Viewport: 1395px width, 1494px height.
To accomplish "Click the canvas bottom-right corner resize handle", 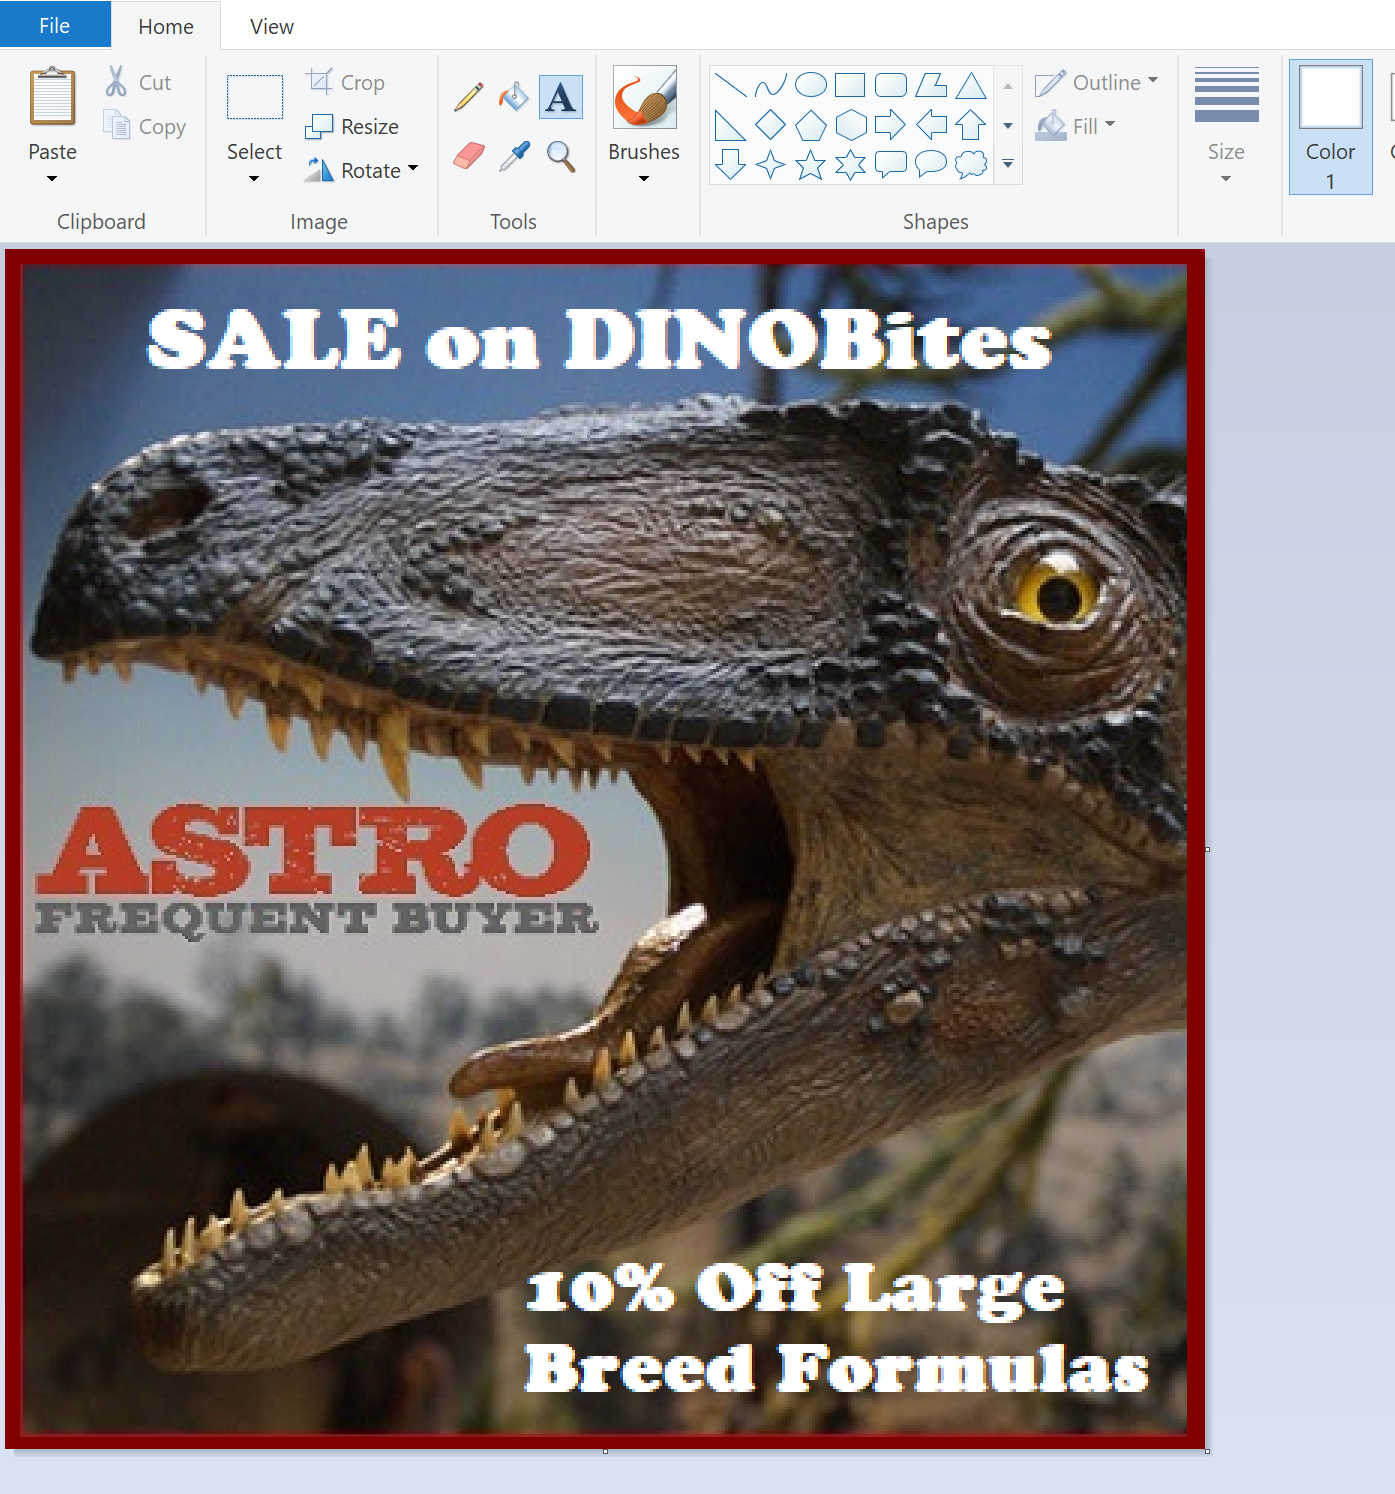I will 1207,1451.
